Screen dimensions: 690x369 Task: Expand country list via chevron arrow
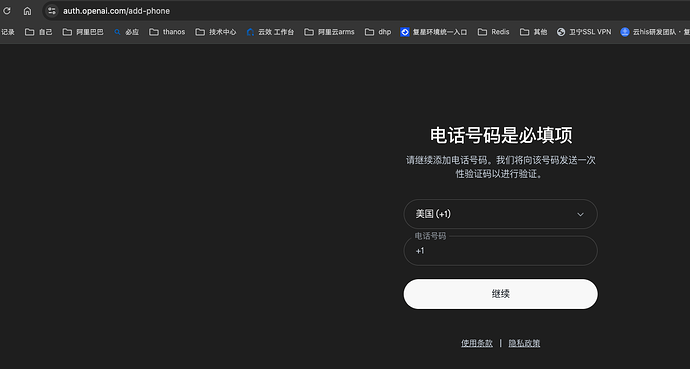[580, 215]
